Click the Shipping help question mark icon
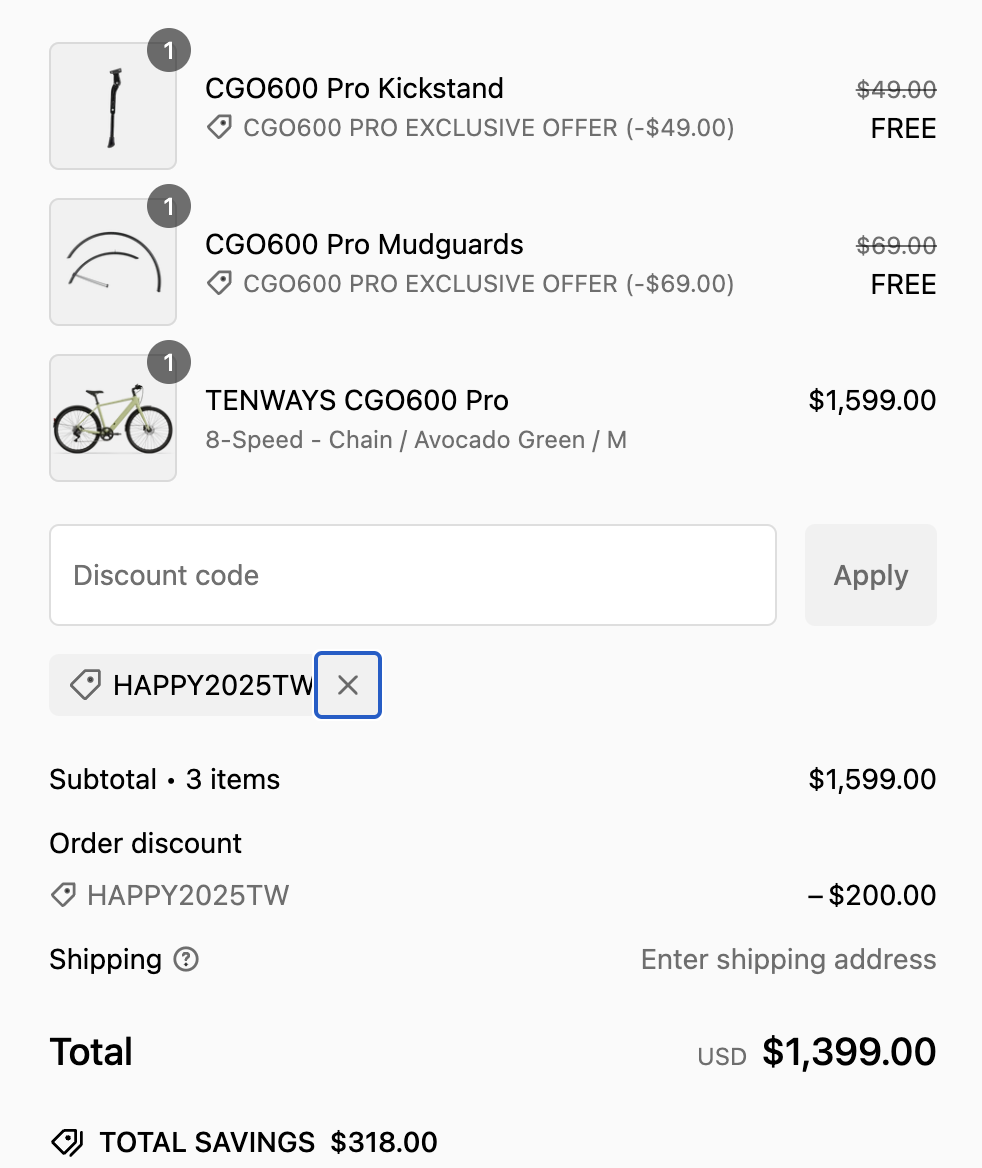The image size is (982, 1168). click(186, 960)
